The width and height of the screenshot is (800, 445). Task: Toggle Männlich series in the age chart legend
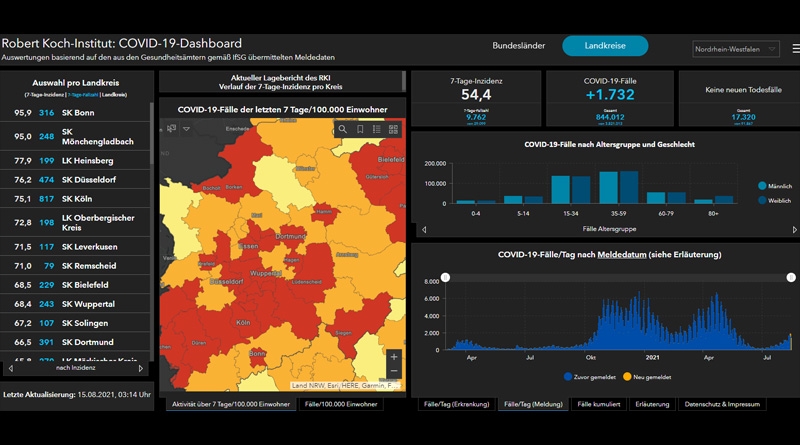pos(775,186)
